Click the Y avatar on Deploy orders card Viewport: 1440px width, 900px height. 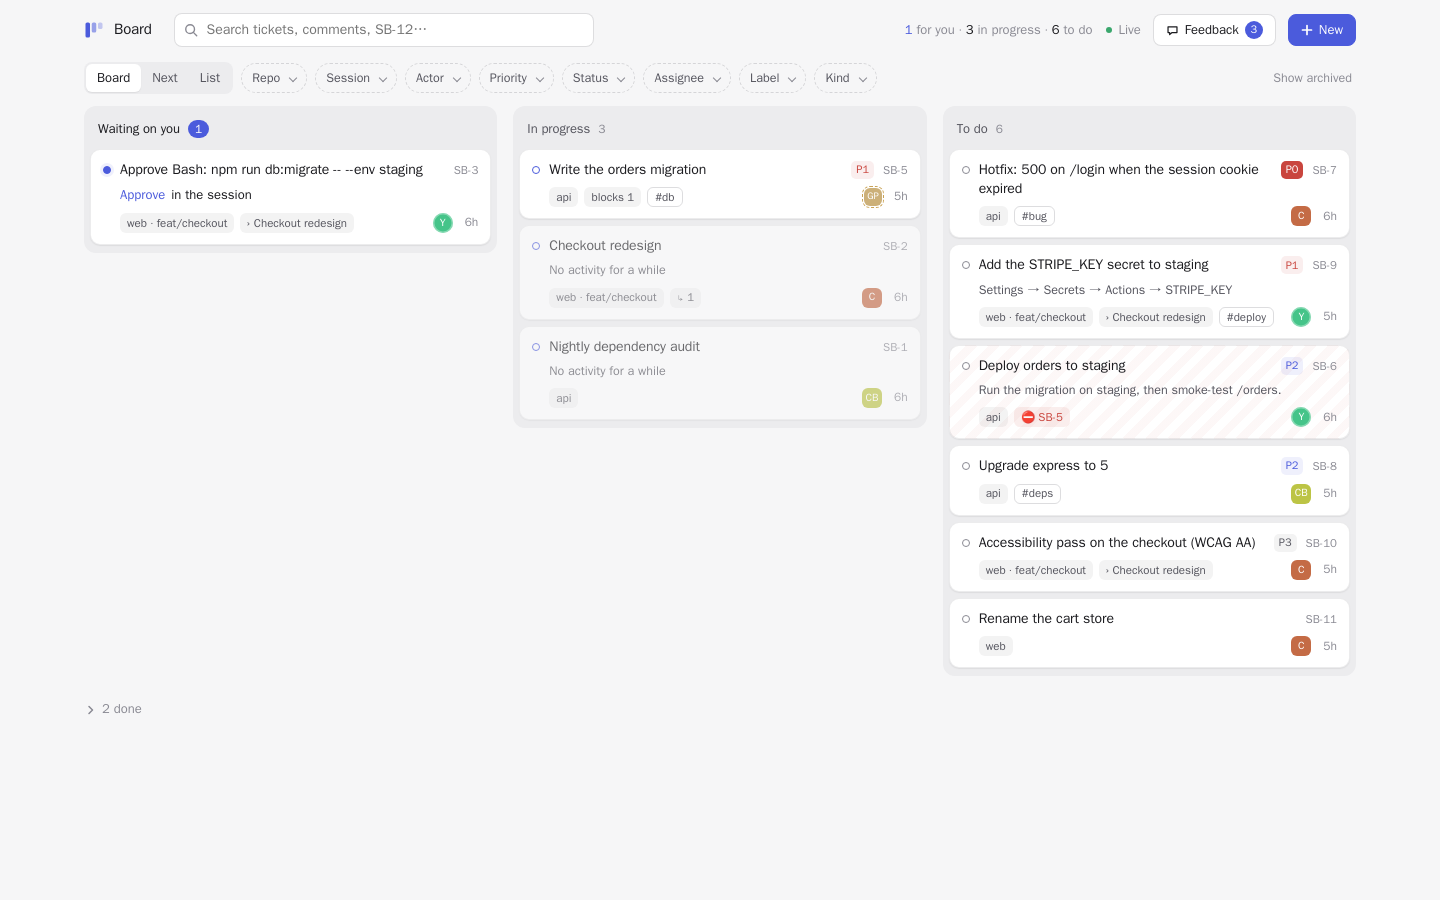click(1301, 417)
